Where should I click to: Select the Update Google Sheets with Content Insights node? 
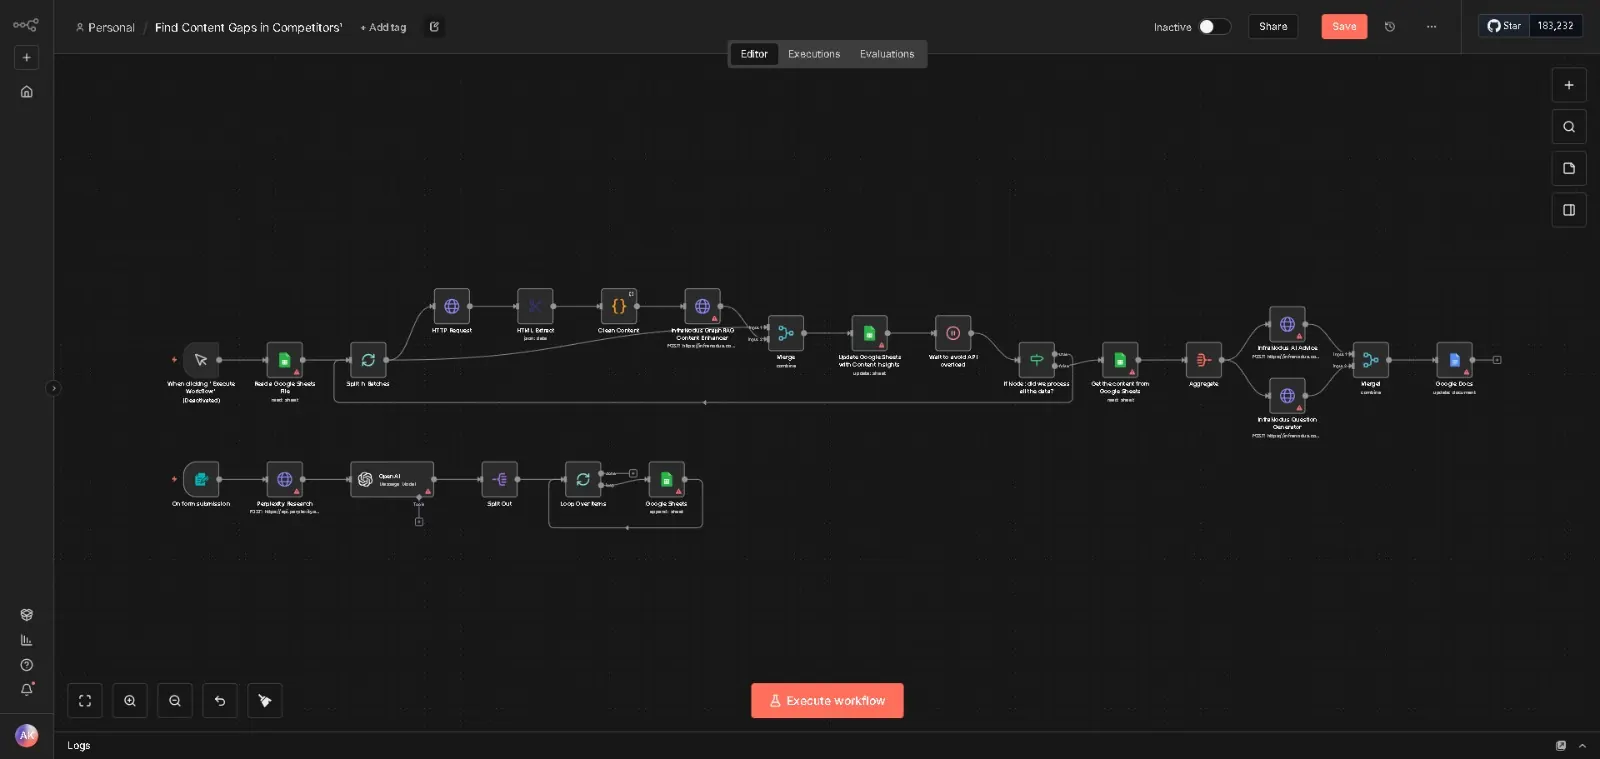869,333
